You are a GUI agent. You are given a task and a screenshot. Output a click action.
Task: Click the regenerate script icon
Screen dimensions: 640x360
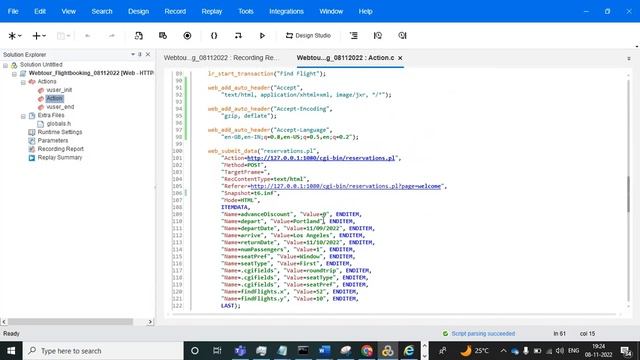click(x=139, y=36)
